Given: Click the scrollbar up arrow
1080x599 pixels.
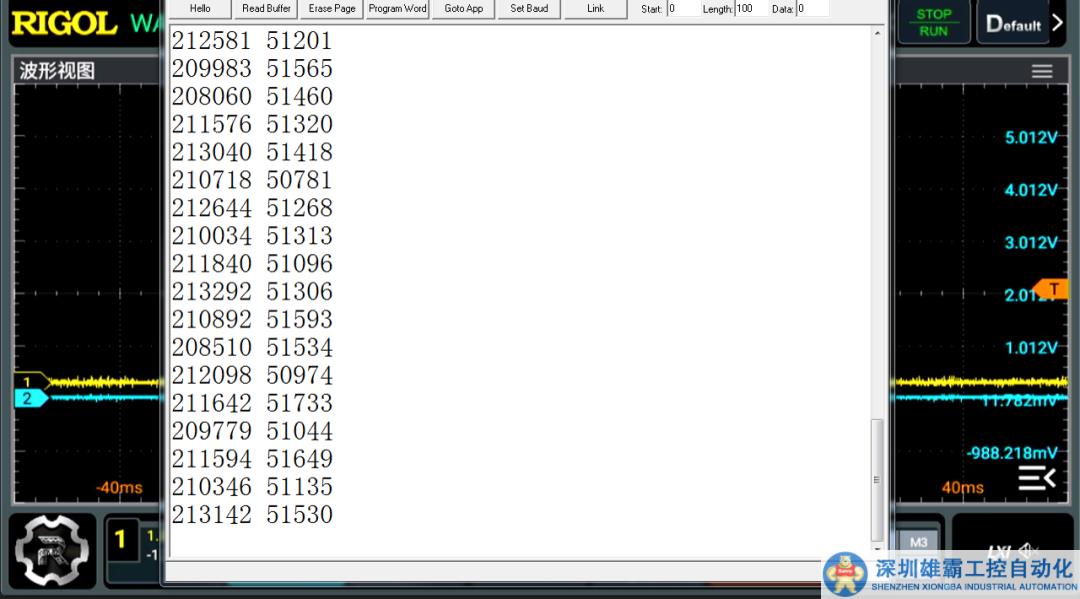Looking at the screenshot, I should click(x=878, y=34).
